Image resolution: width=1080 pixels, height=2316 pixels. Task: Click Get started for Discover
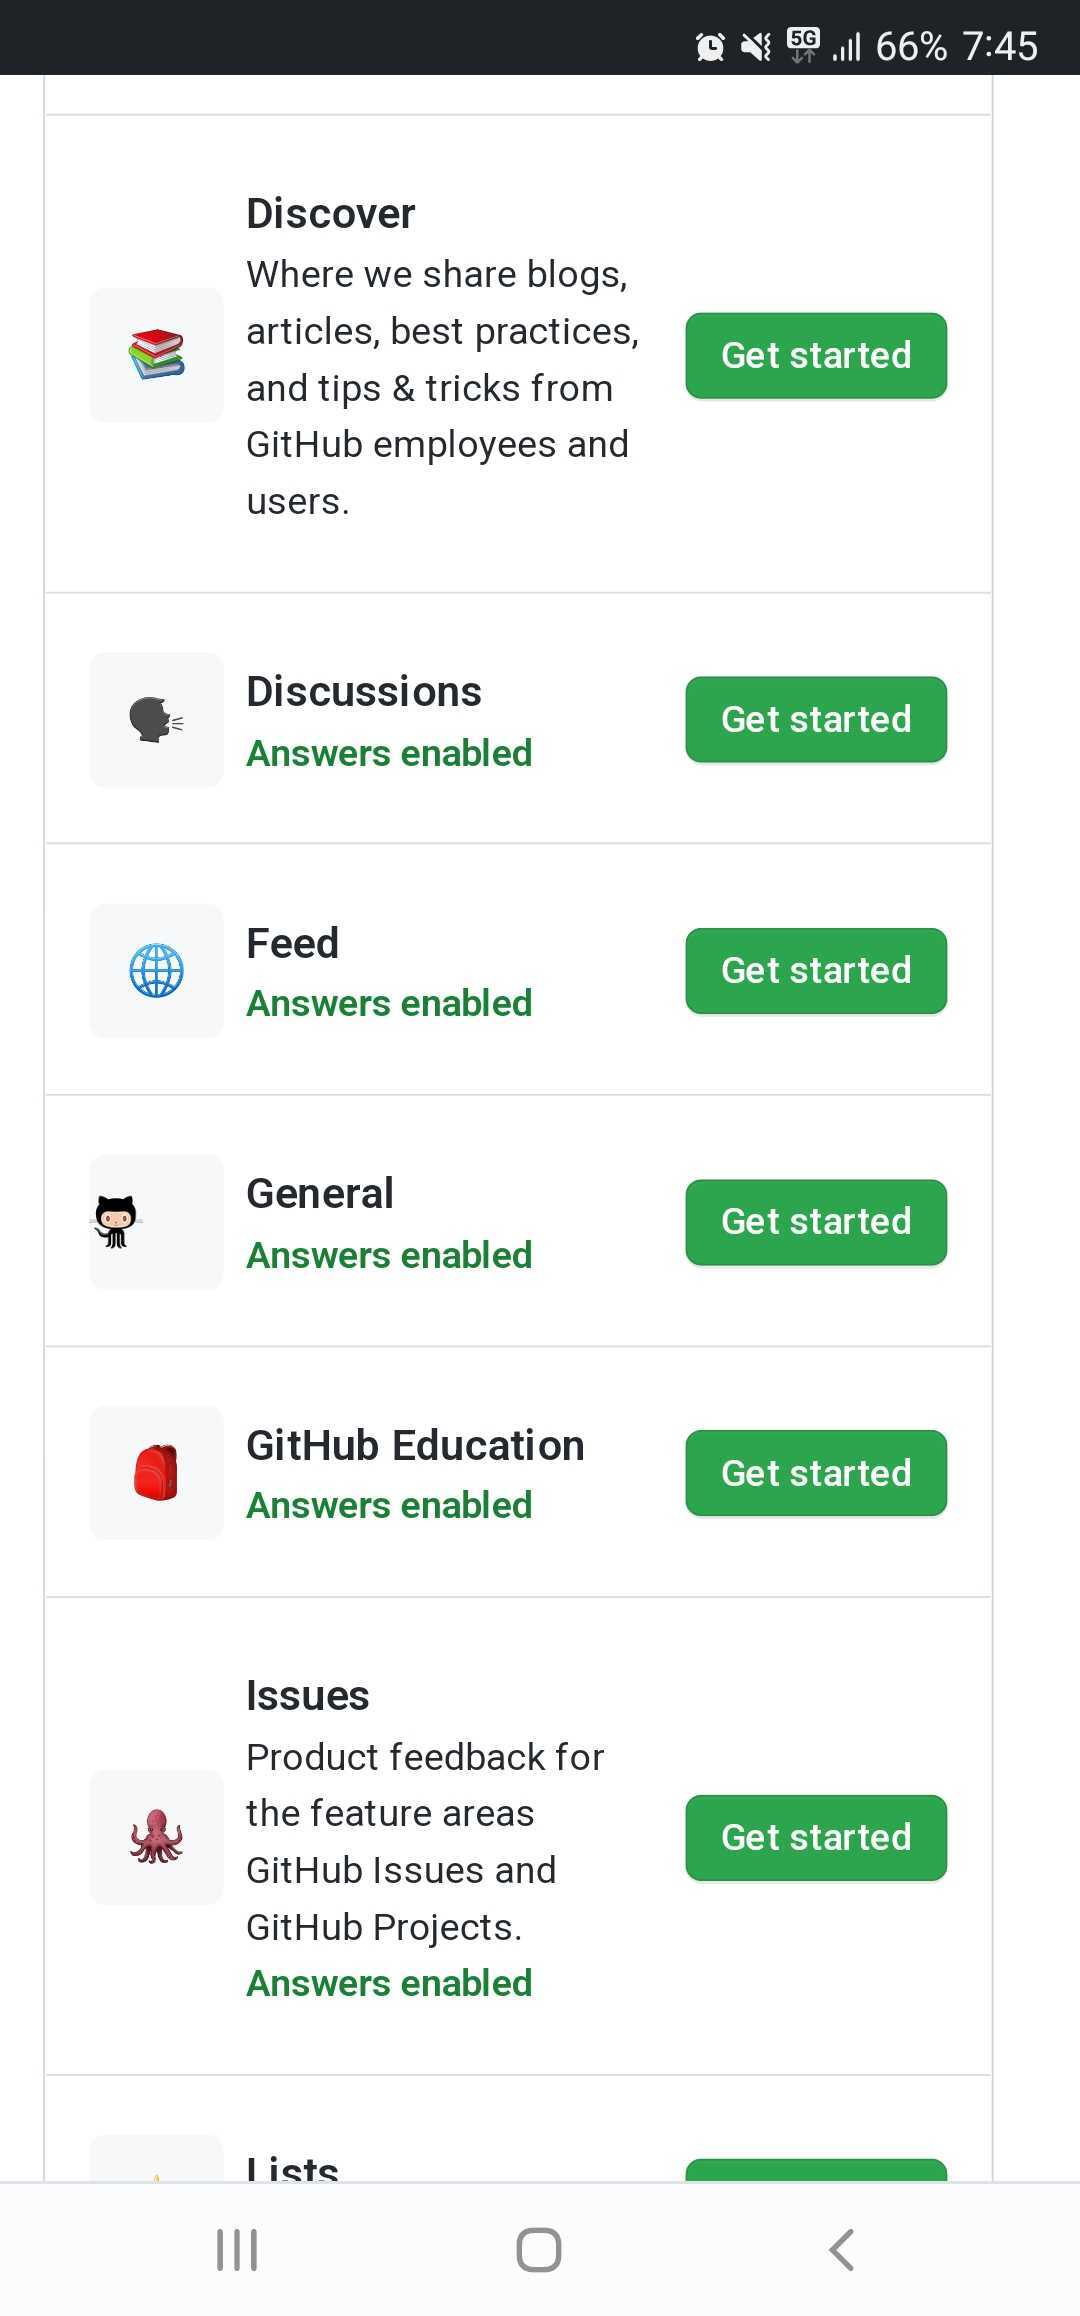coord(815,355)
